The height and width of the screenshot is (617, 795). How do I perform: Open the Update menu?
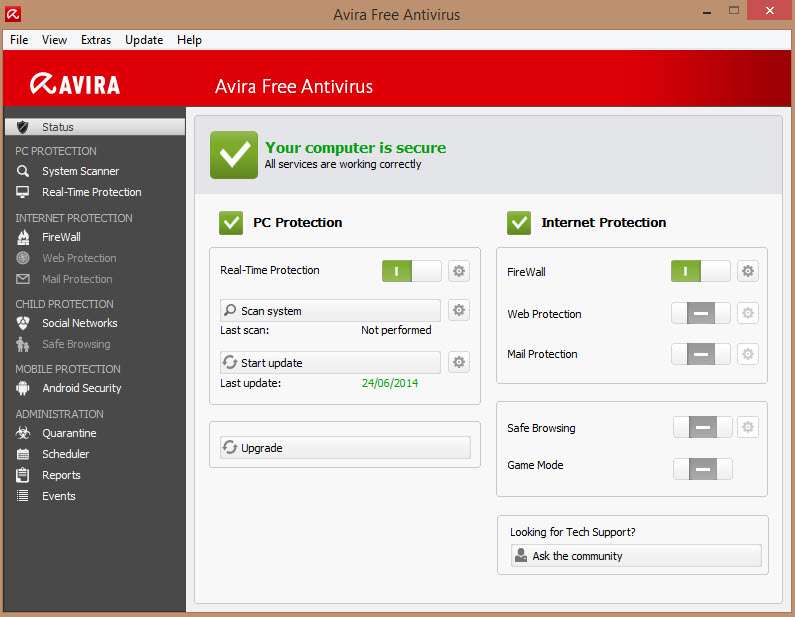tap(144, 40)
